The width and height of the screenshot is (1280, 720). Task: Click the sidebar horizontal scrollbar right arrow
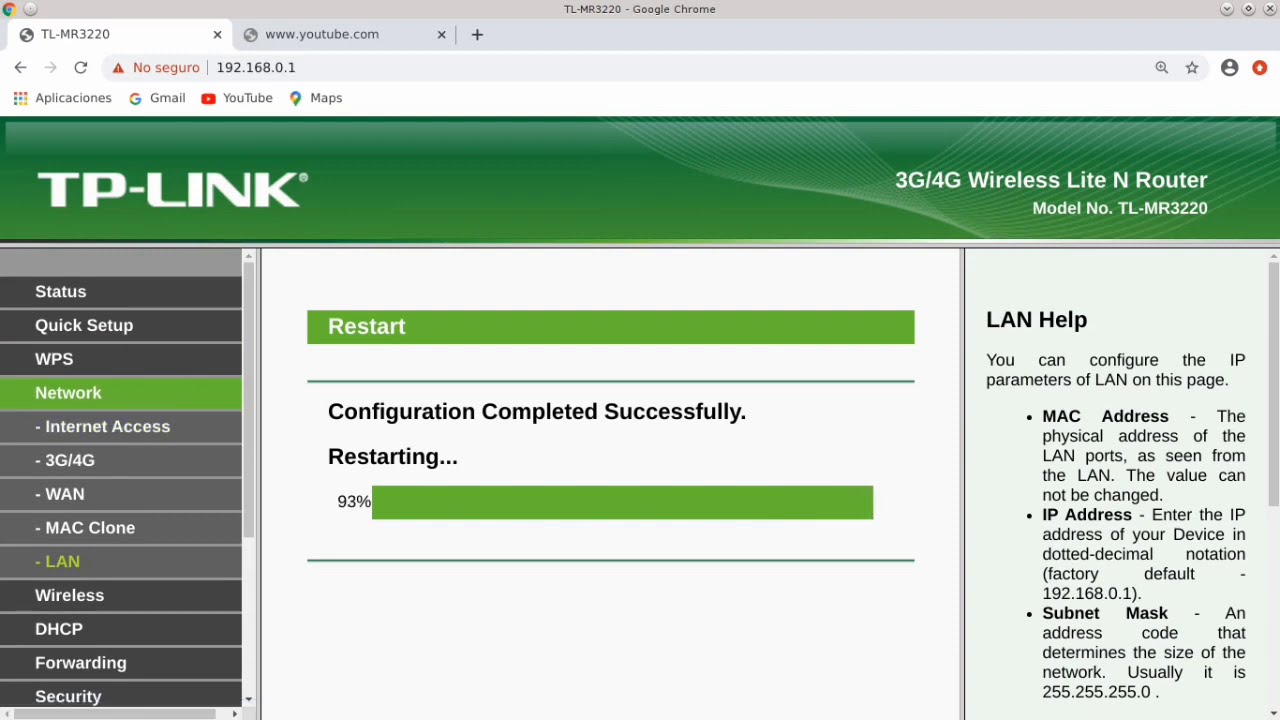(235, 714)
